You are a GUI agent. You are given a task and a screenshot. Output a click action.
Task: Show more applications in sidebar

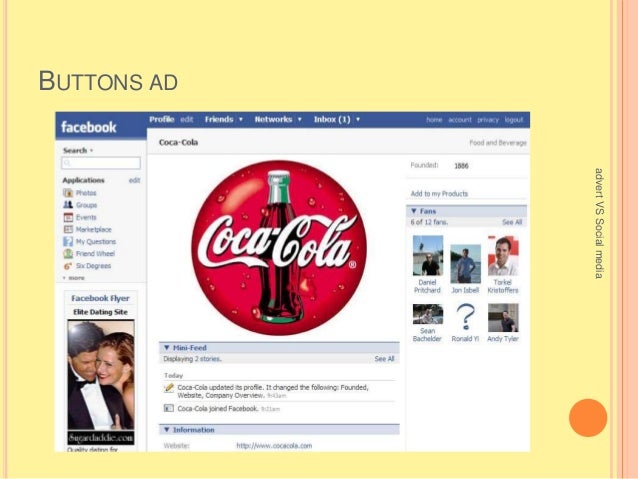(74, 278)
